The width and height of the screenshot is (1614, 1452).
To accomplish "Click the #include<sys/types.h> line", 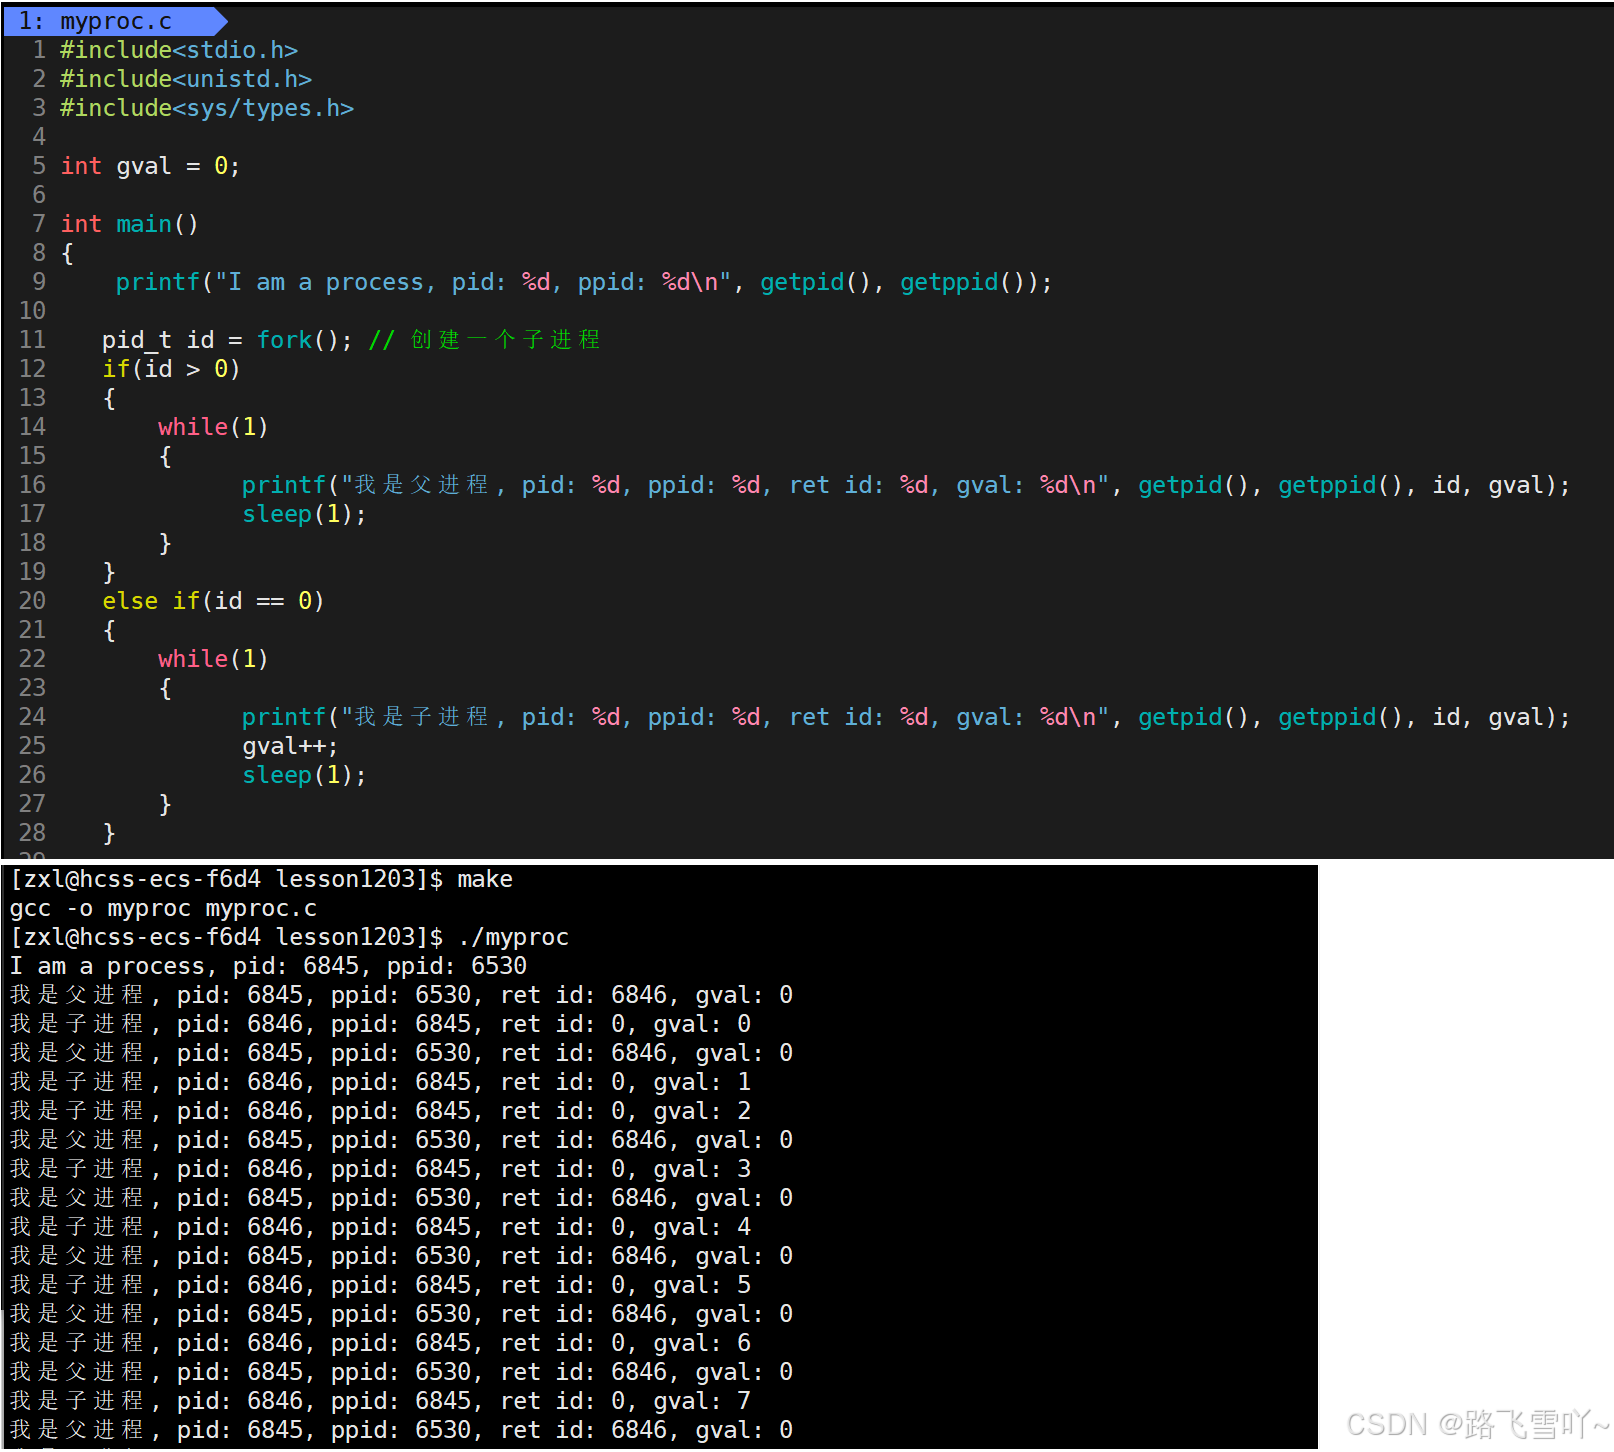I will pos(207,108).
